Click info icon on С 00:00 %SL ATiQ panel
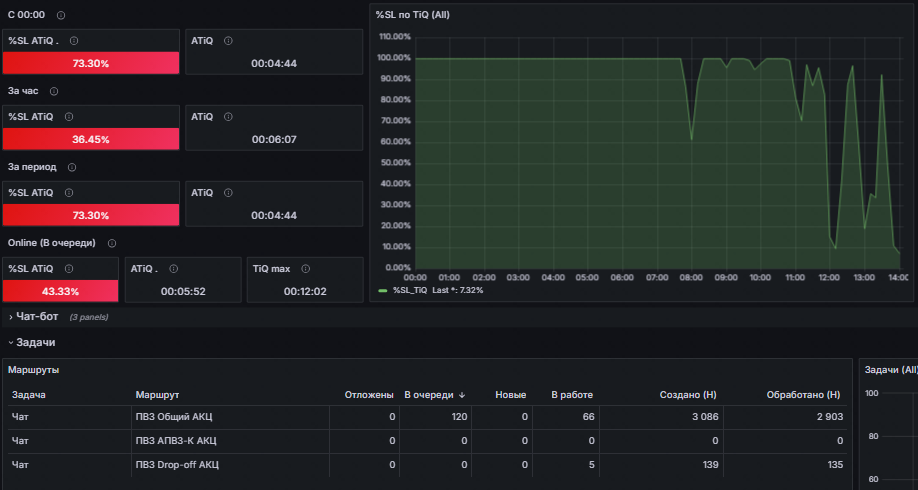The width and height of the screenshot is (918, 490). coord(74,41)
